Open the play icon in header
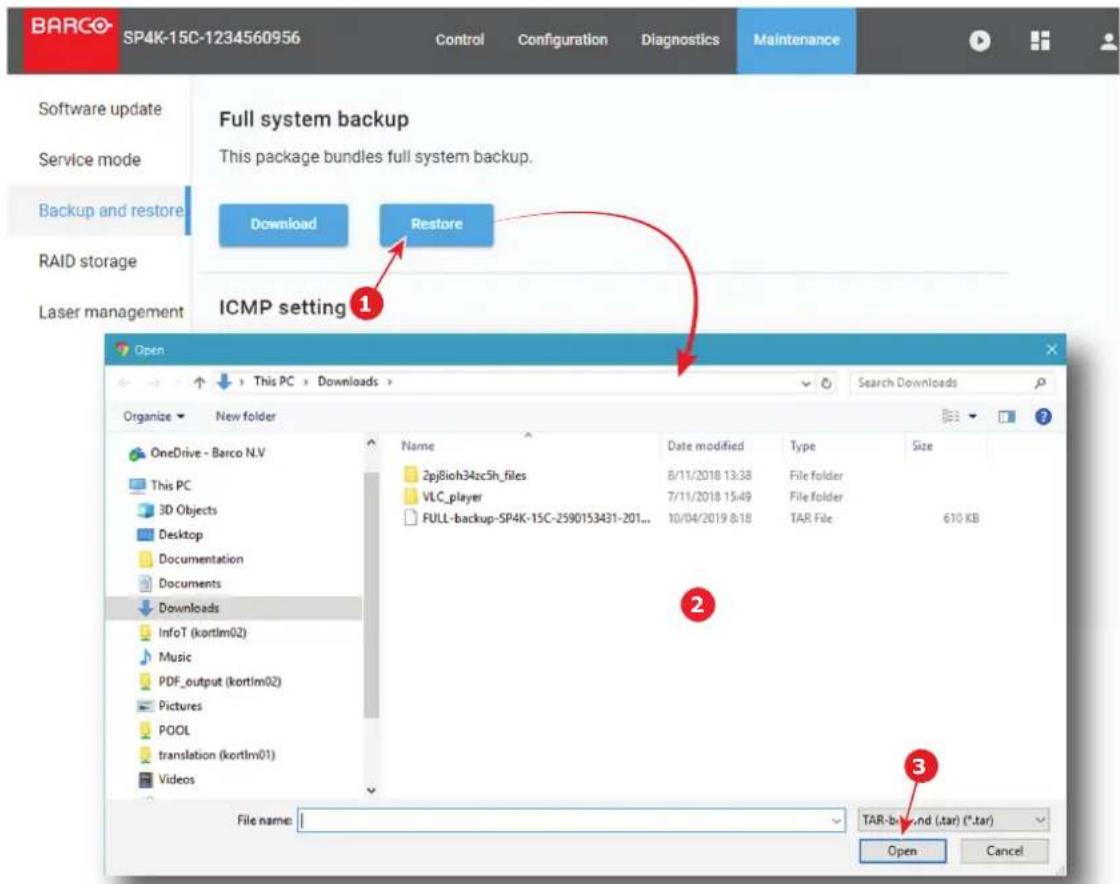Image resolution: width=1120 pixels, height=884 pixels. pos(979,41)
